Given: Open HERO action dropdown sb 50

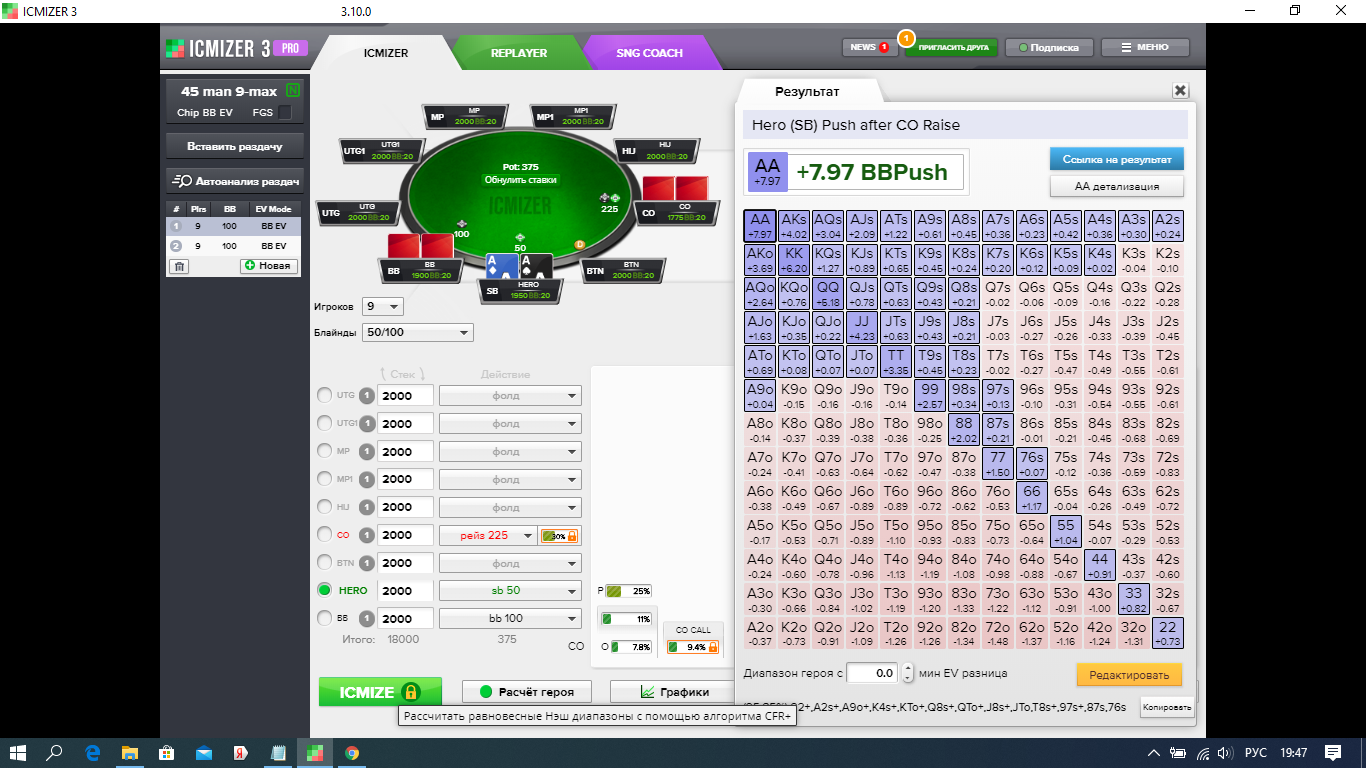Looking at the screenshot, I should click(x=510, y=591).
